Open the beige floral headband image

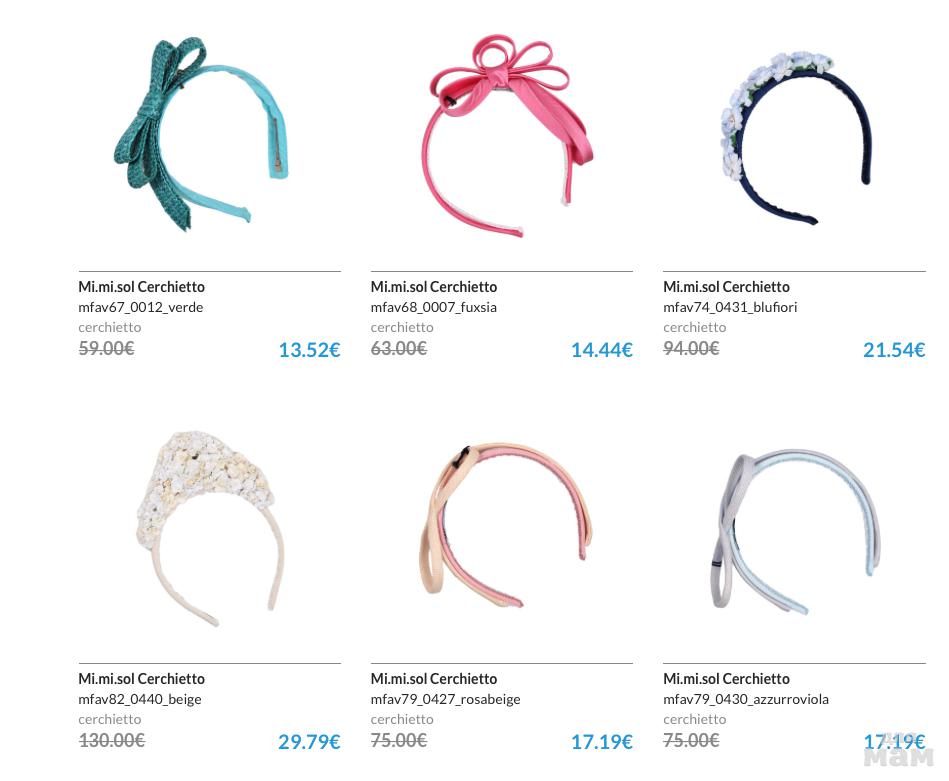pos(210,529)
